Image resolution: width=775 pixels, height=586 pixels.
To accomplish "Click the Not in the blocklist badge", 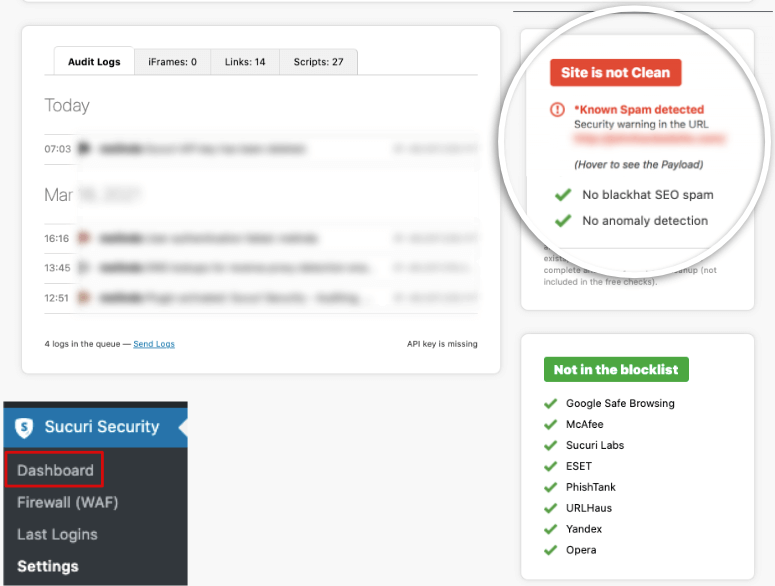I will 616,369.
